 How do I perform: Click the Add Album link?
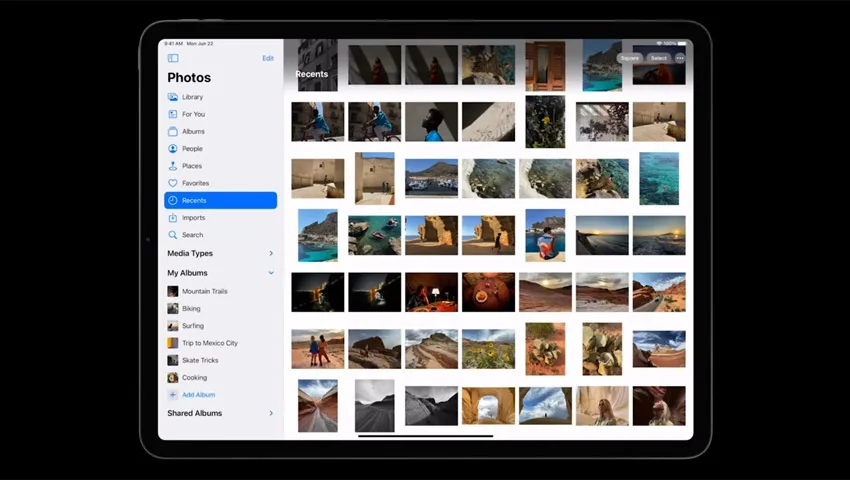(198, 395)
